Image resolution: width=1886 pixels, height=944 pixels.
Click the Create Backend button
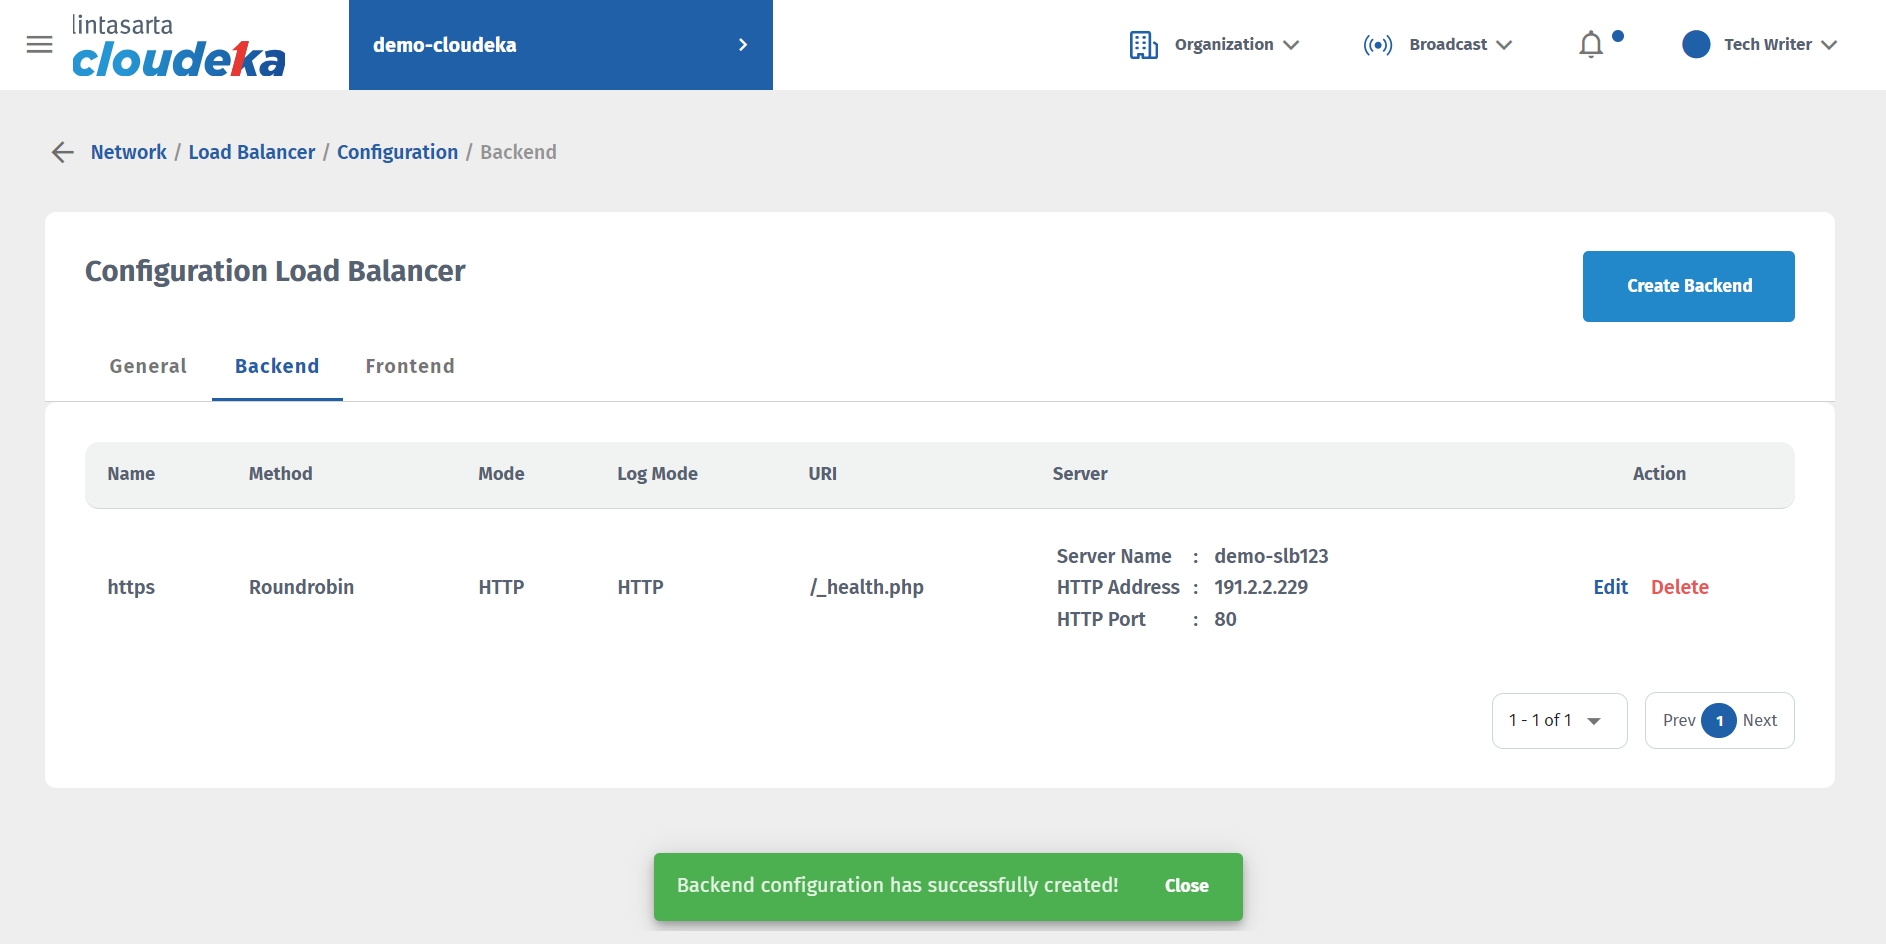coord(1688,286)
